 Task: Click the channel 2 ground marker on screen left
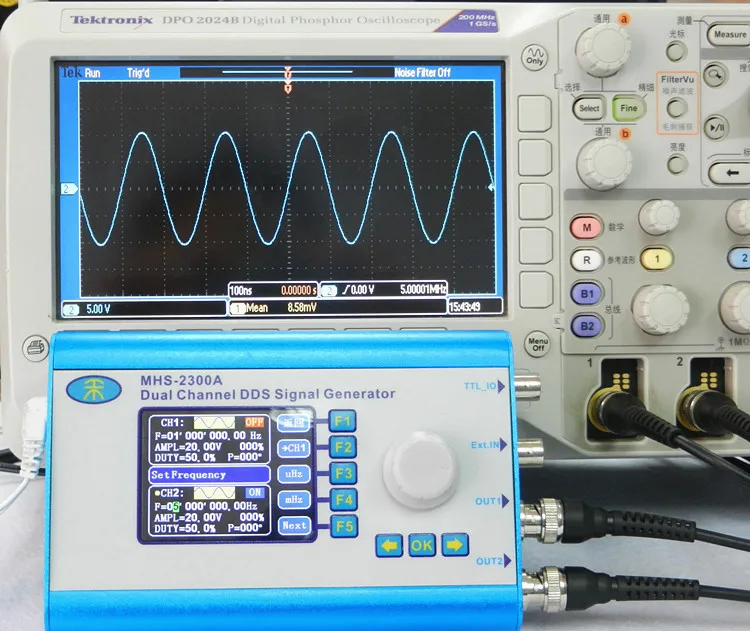coord(68,189)
